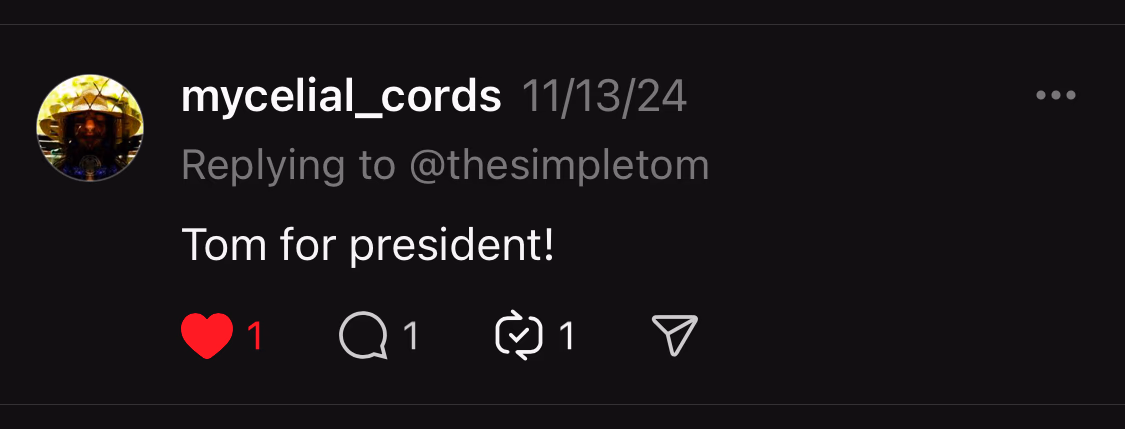This screenshot has height=429, width=1125.
Task: Click the 11/13/24 post date
Action: tap(604, 96)
